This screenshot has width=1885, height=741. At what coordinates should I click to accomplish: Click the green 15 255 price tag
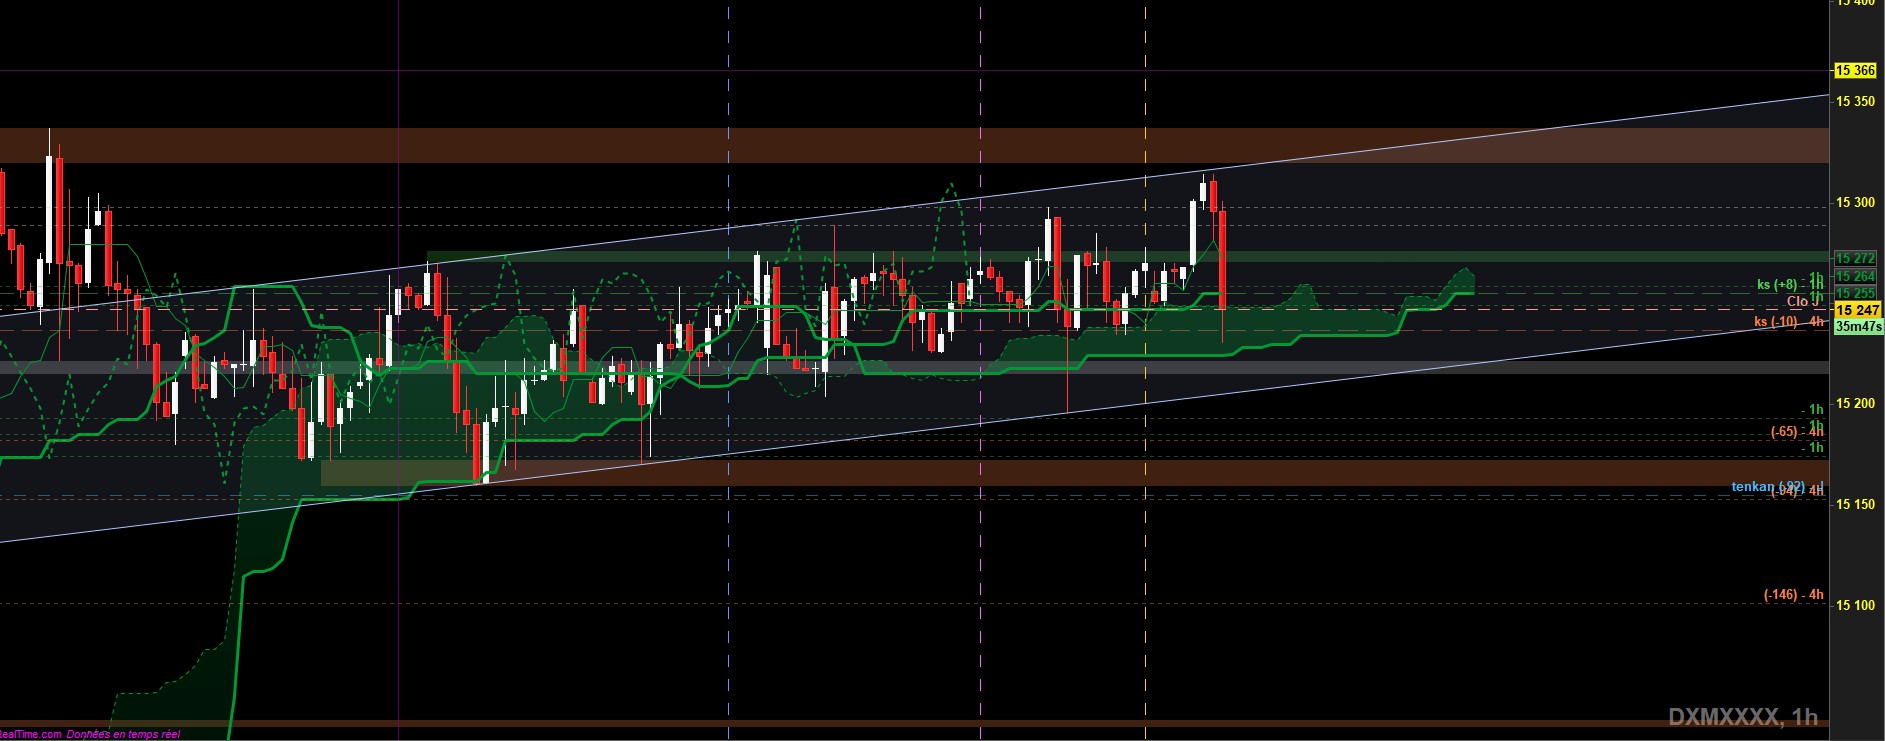tap(1855, 293)
